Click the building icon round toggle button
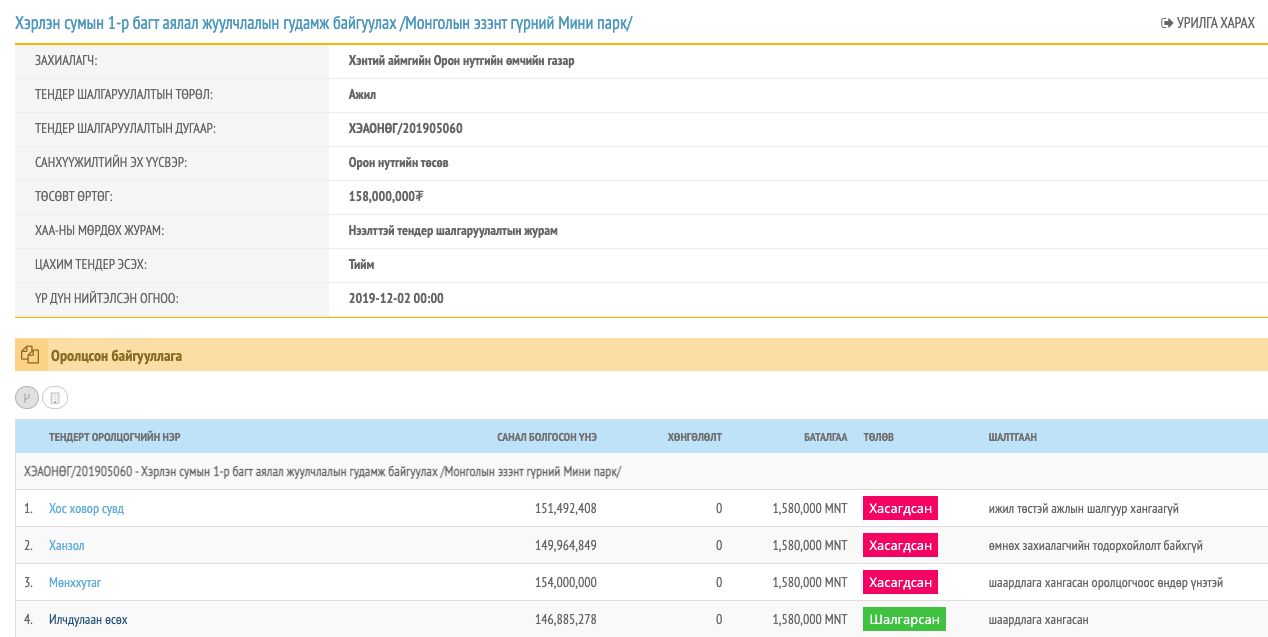Screen dimensions: 1268x637 coord(54,398)
